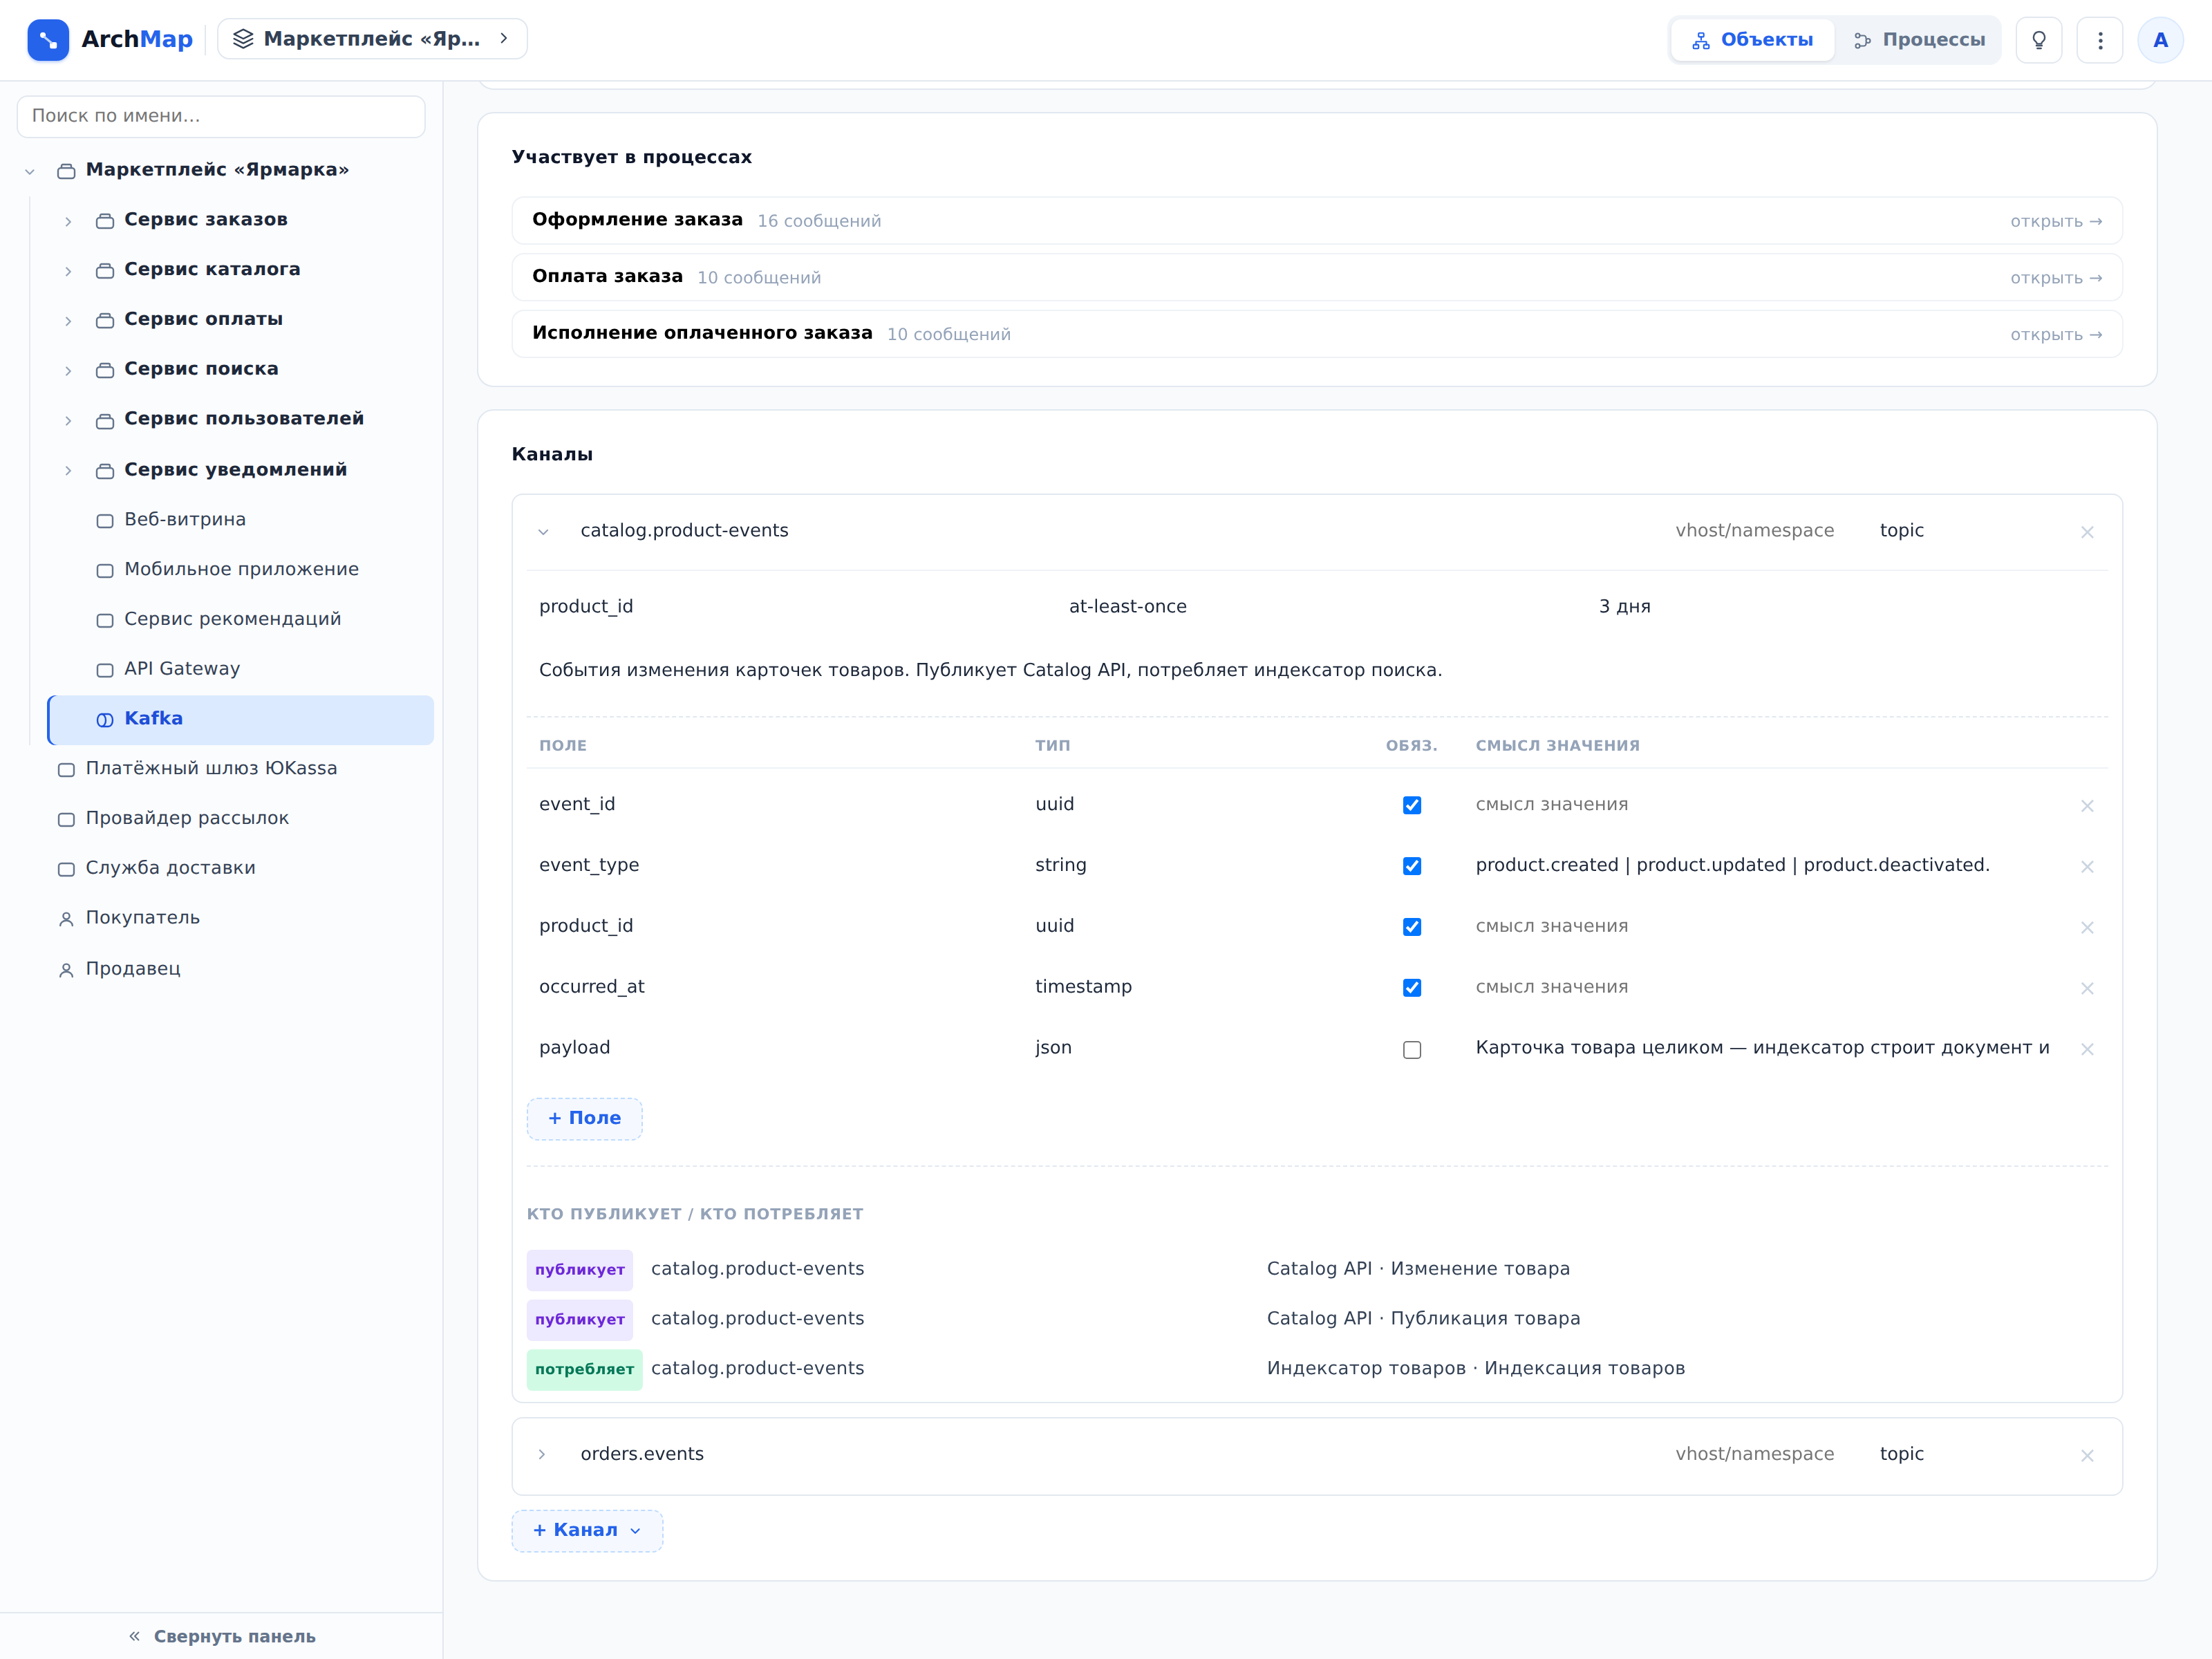2212x1659 pixels.
Task: Switch to the Объекты tab
Action: [x=1752, y=40]
